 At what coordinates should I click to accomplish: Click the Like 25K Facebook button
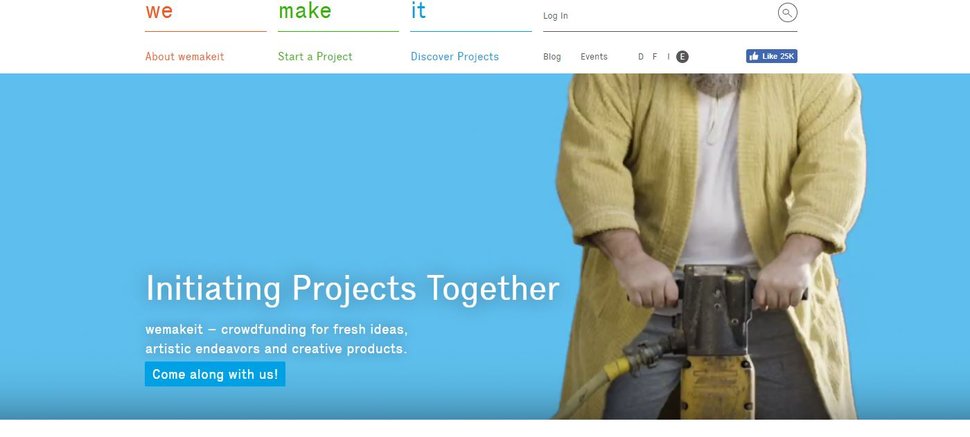[x=771, y=56]
